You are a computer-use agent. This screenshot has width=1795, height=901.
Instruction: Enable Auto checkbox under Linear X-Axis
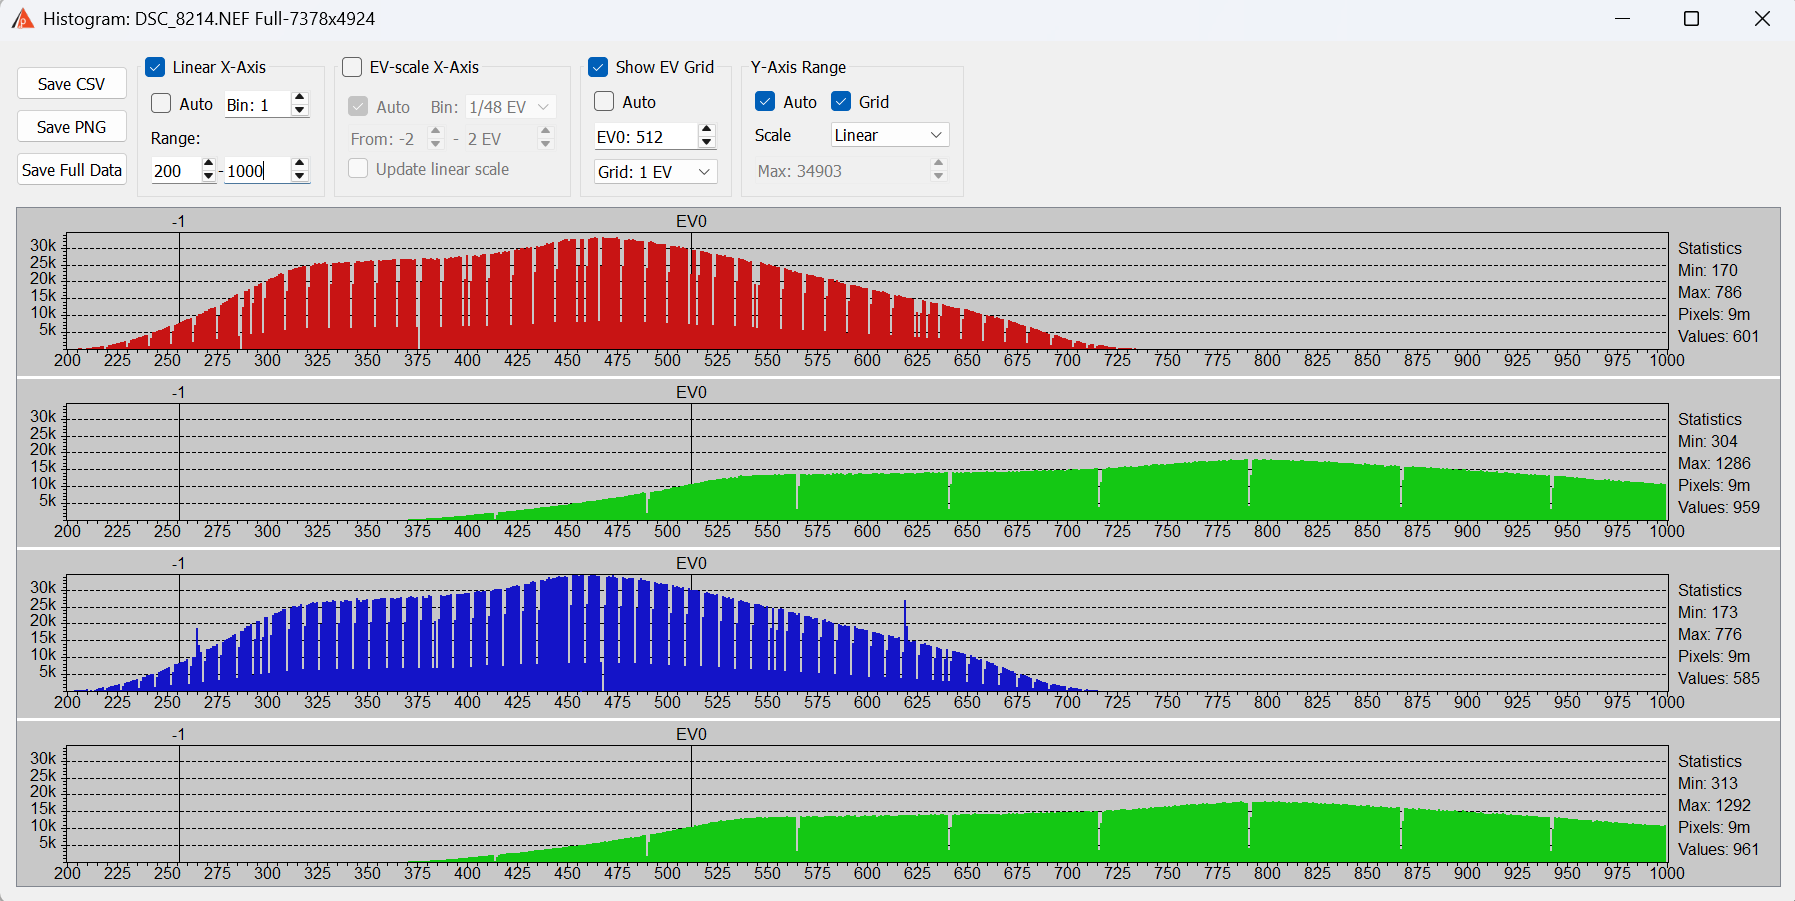161,103
